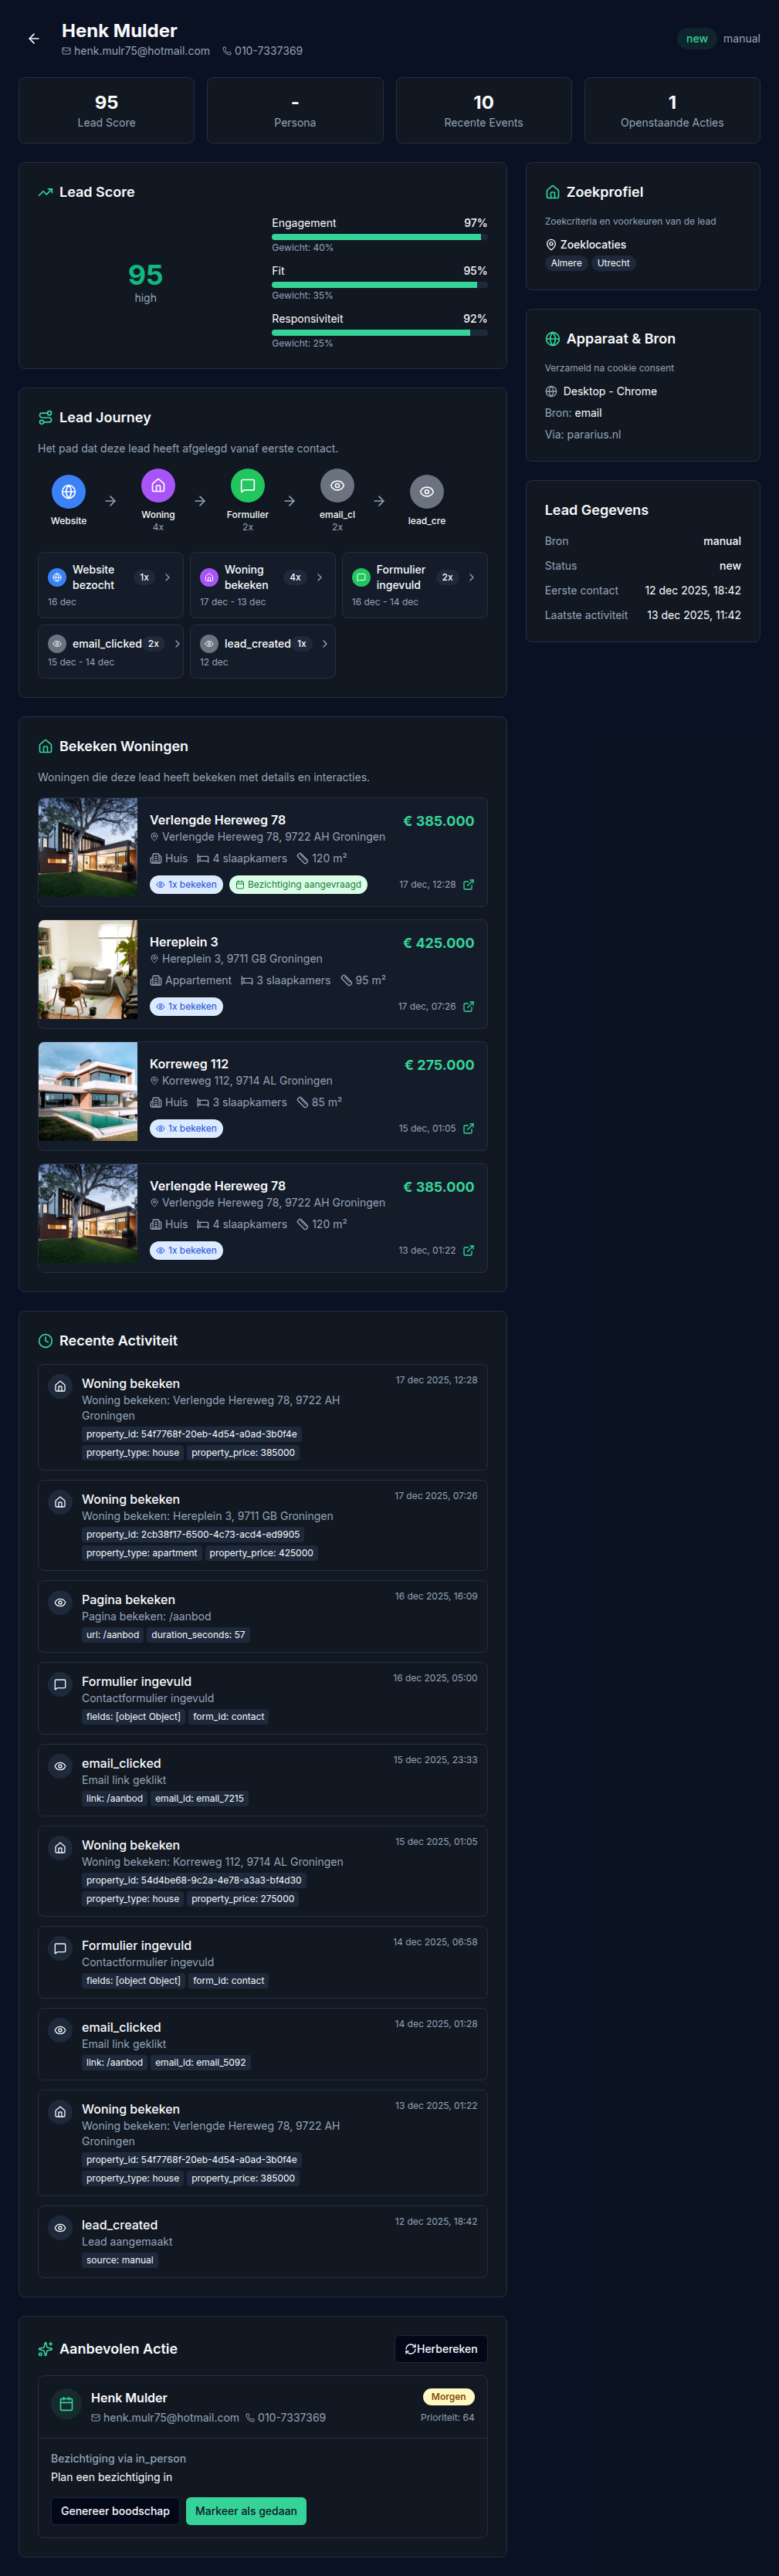The image size is (779, 2576).
Task: Select the Lead Score 95 stat card
Action: pyautogui.click(x=106, y=111)
